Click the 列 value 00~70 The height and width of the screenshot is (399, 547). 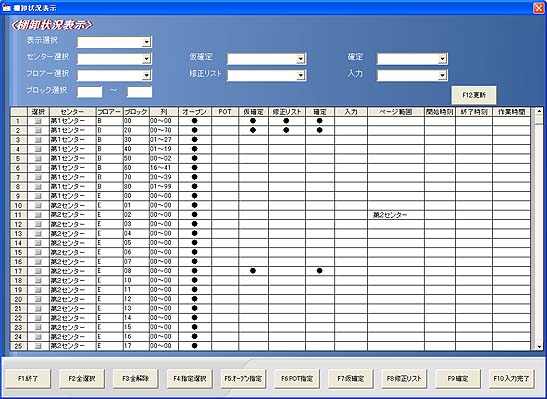(x=161, y=130)
